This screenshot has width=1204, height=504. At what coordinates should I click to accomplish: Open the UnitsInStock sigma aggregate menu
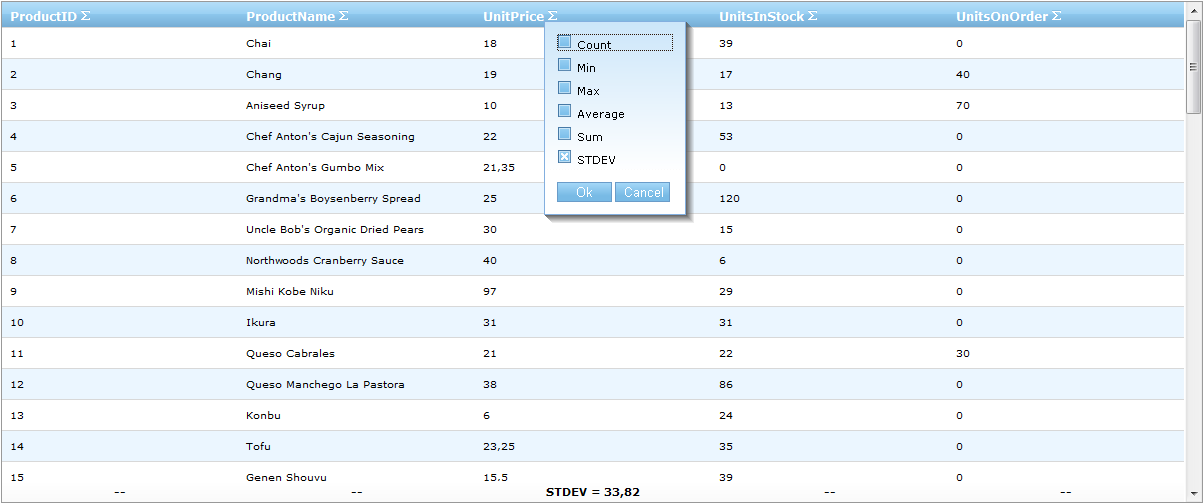(x=813, y=16)
